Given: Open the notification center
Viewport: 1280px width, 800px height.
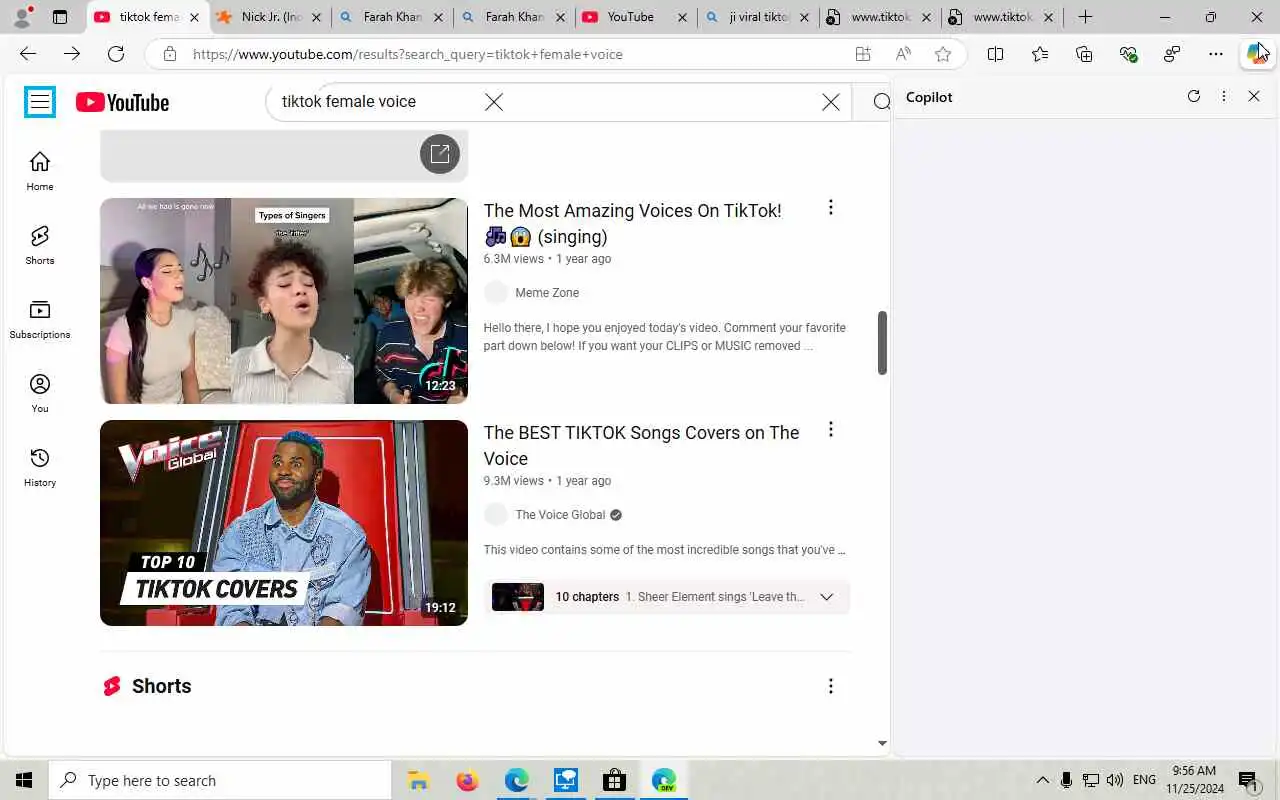Looking at the screenshot, I should [x=1248, y=781].
